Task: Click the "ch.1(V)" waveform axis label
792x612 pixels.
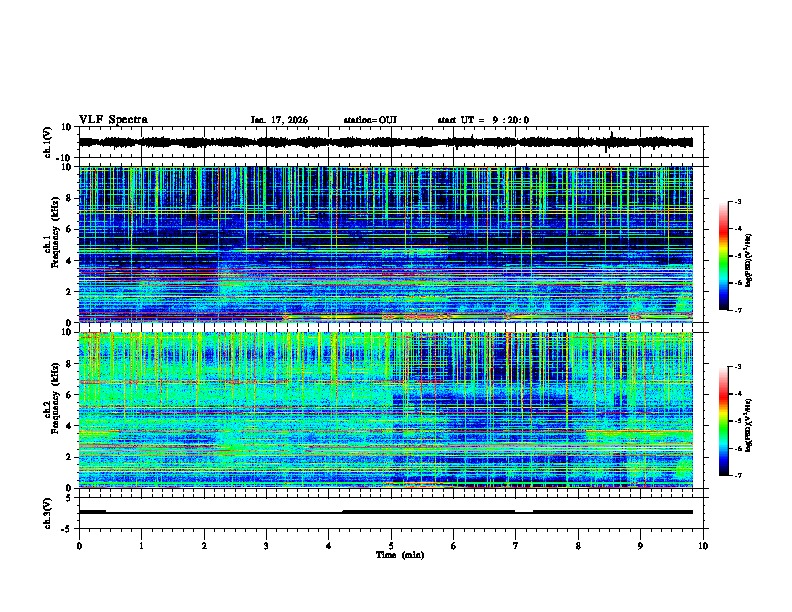Action: point(47,142)
